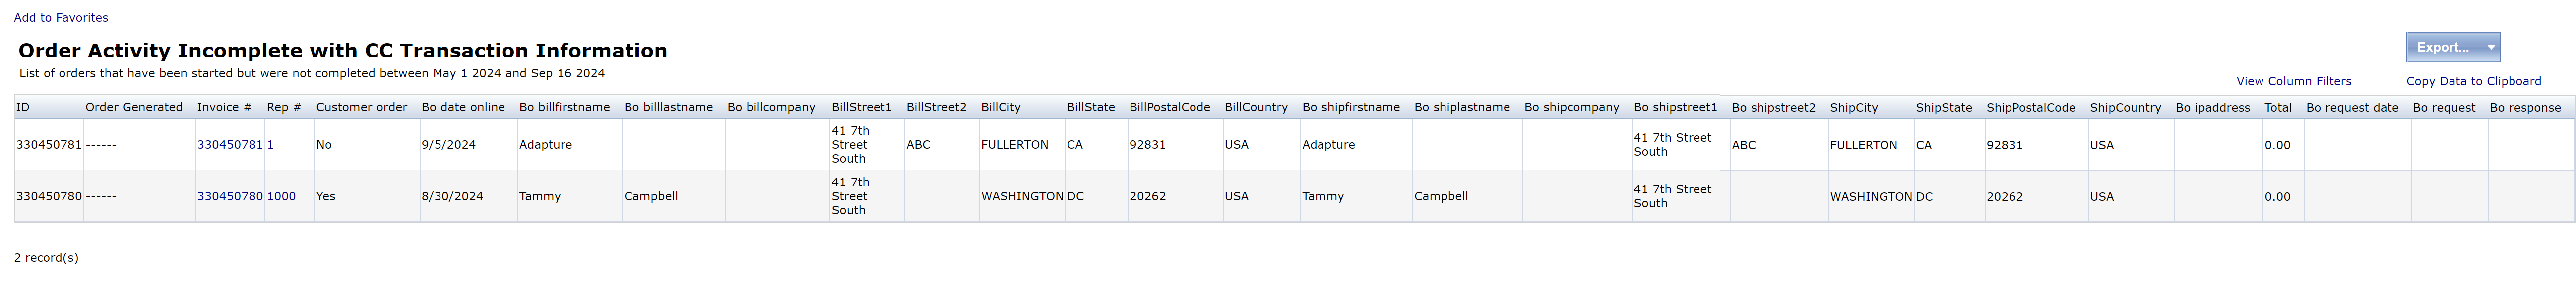The height and width of the screenshot is (284, 2576).
Task: Click the Export button
Action: pyautogui.click(x=2442, y=47)
